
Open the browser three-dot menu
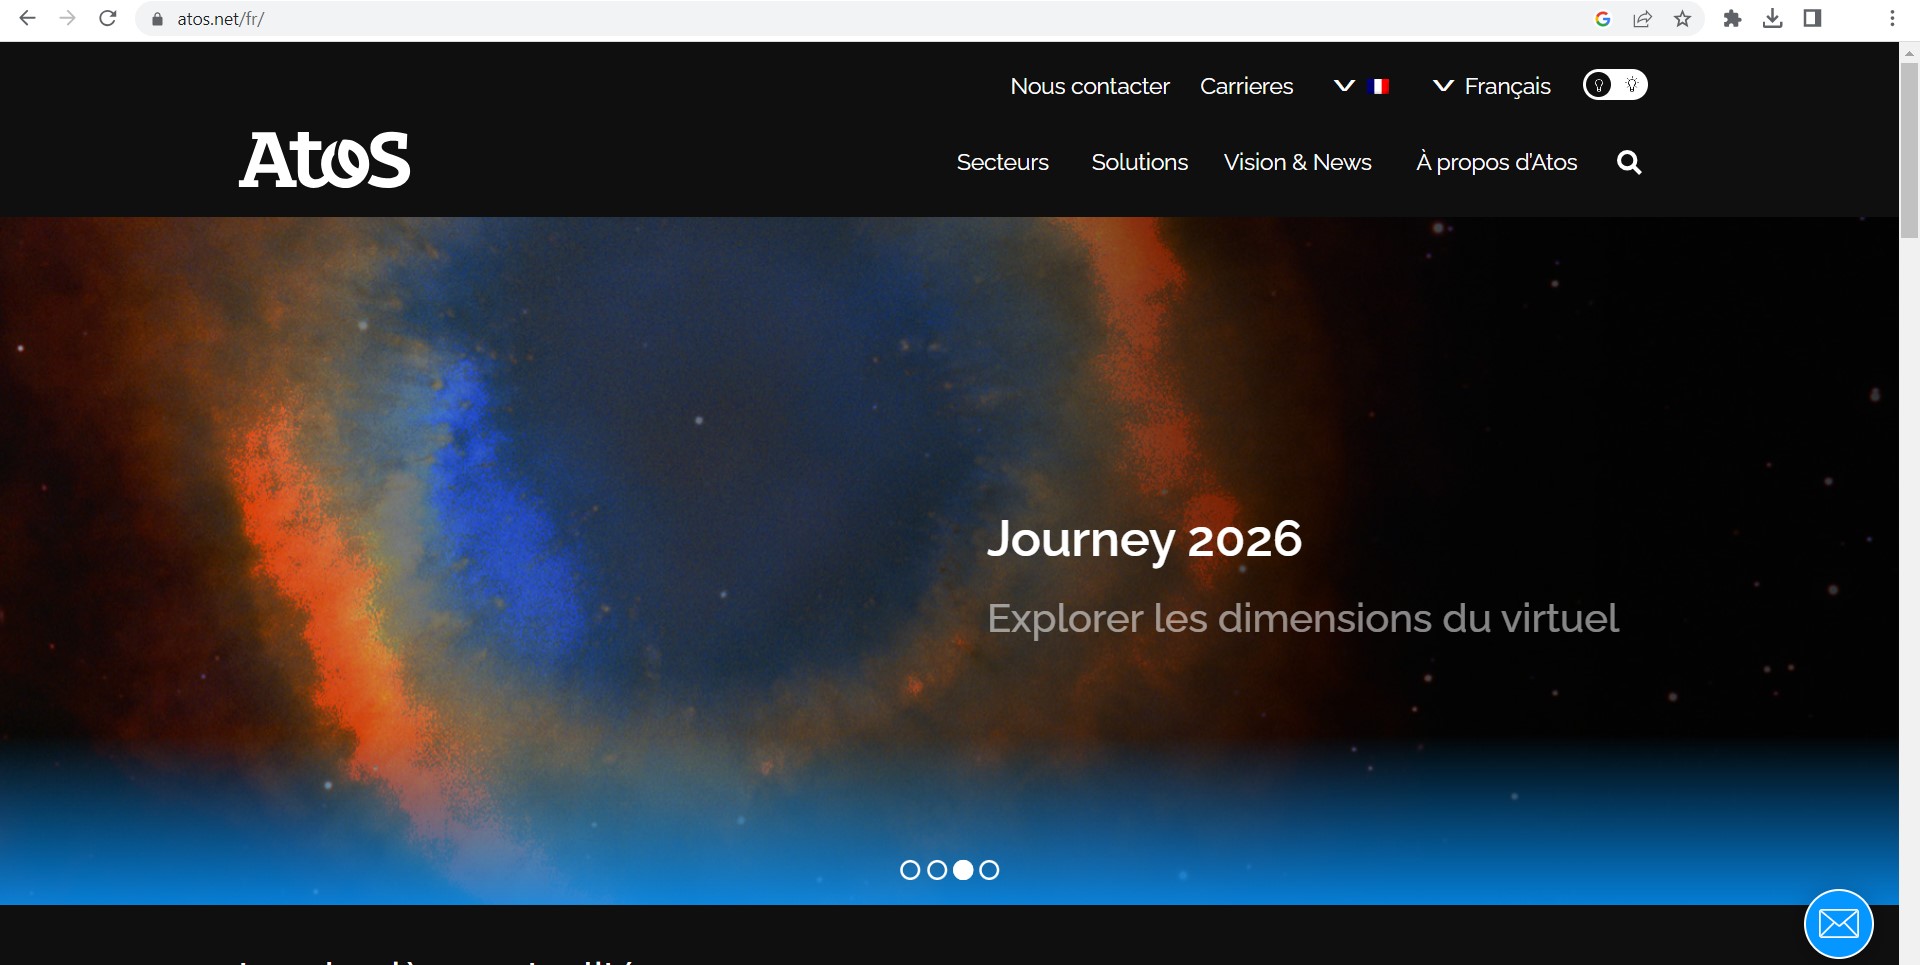[x=1892, y=19]
